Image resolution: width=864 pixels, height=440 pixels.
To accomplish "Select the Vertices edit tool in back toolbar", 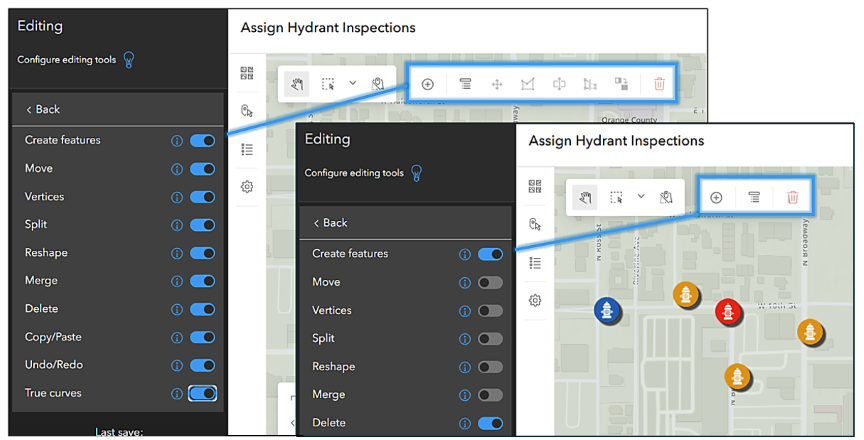I will 528,84.
